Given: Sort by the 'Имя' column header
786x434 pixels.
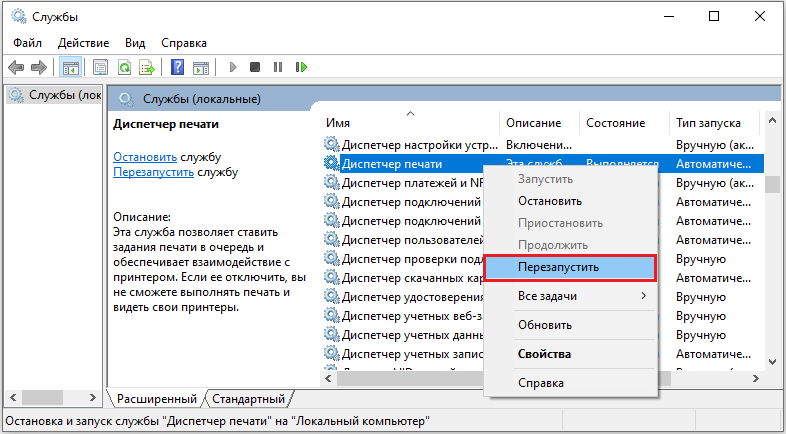Looking at the screenshot, I should click(338, 123).
